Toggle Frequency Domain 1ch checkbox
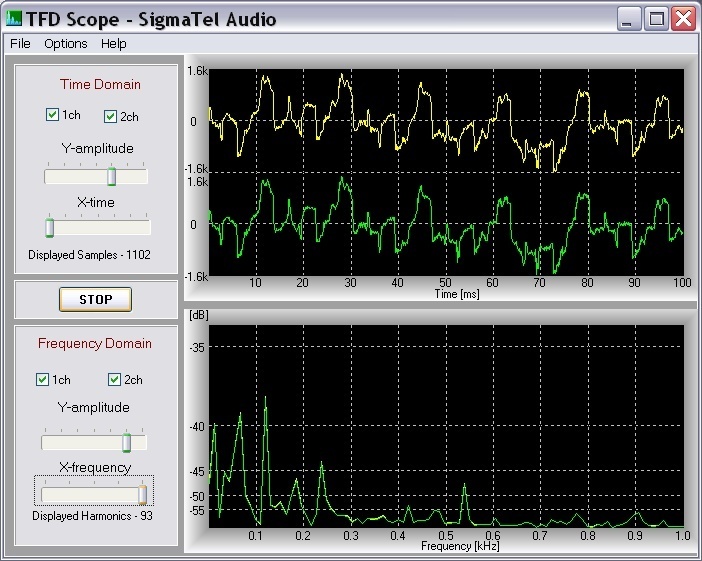 tap(42, 380)
